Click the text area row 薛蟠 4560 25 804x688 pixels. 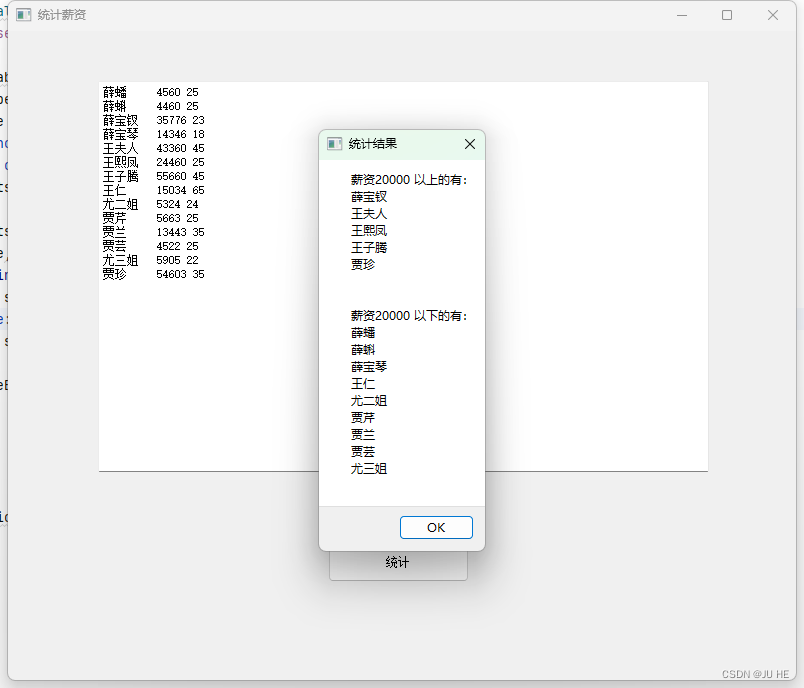pos(150,92)
